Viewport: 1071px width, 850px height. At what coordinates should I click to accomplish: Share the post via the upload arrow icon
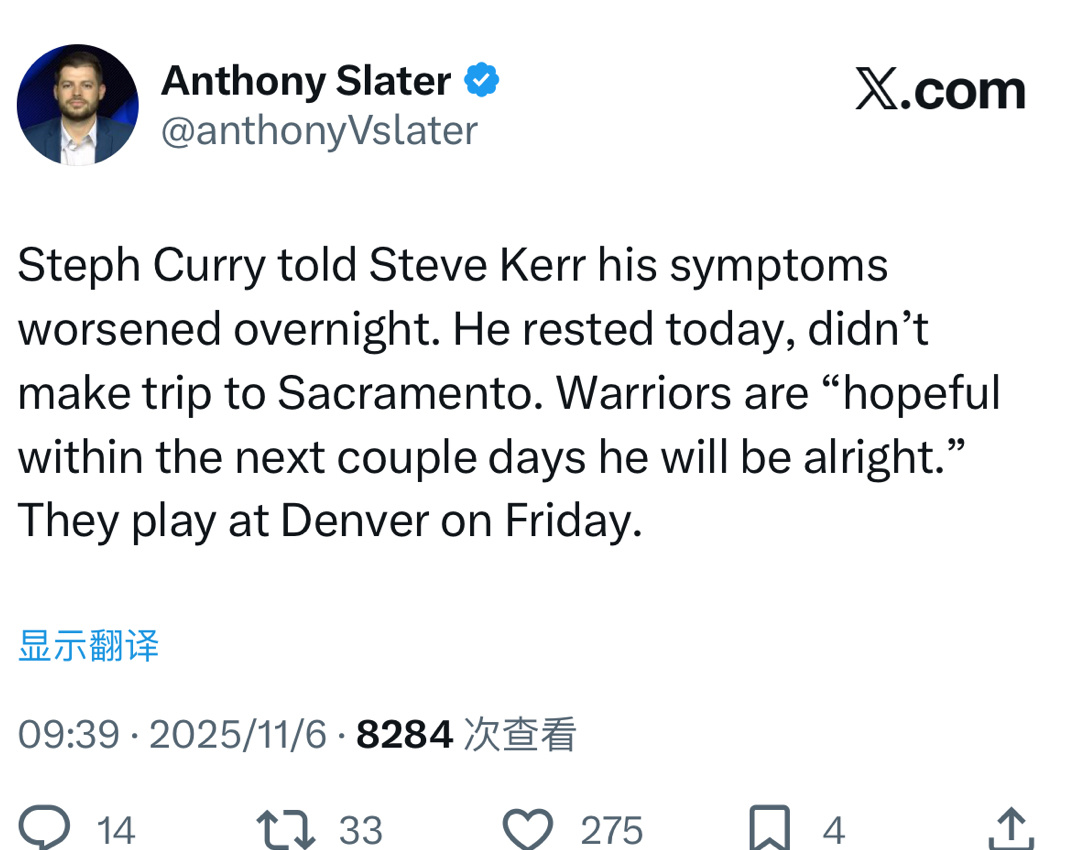pyautogui.click(x=1010, y=829)
